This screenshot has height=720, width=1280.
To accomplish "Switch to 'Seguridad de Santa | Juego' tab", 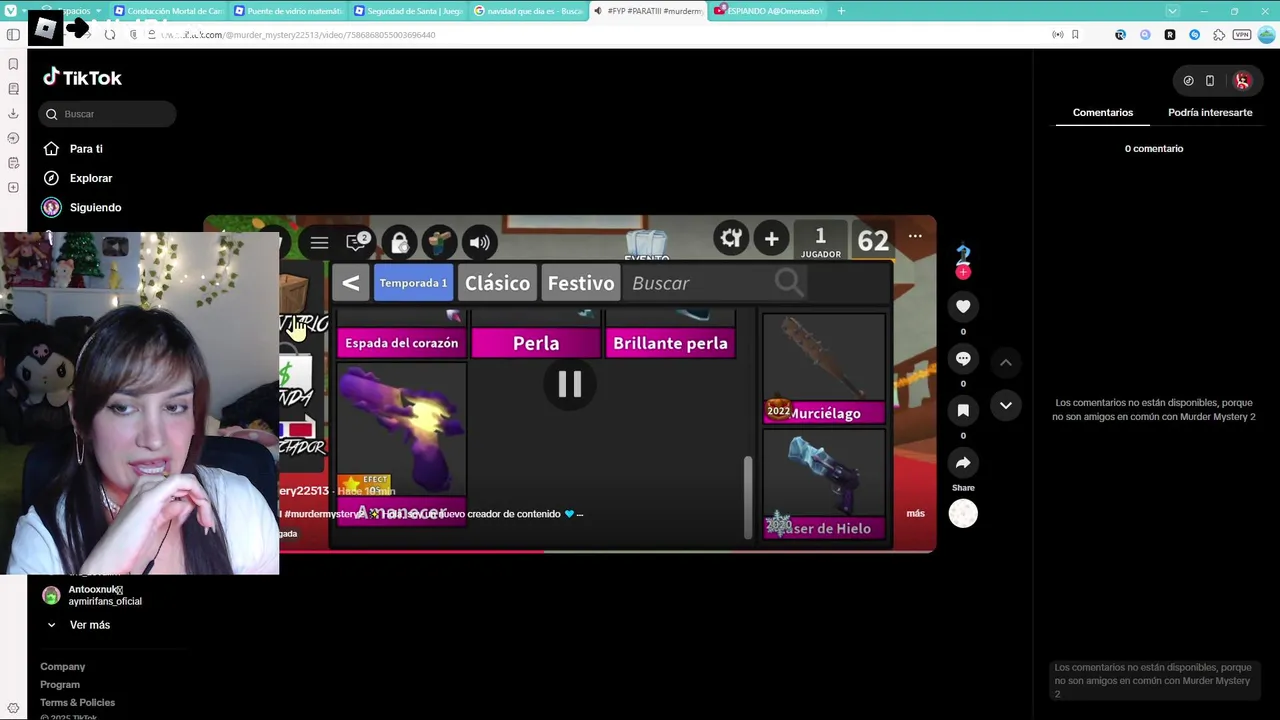I will [x=408, y=11].
